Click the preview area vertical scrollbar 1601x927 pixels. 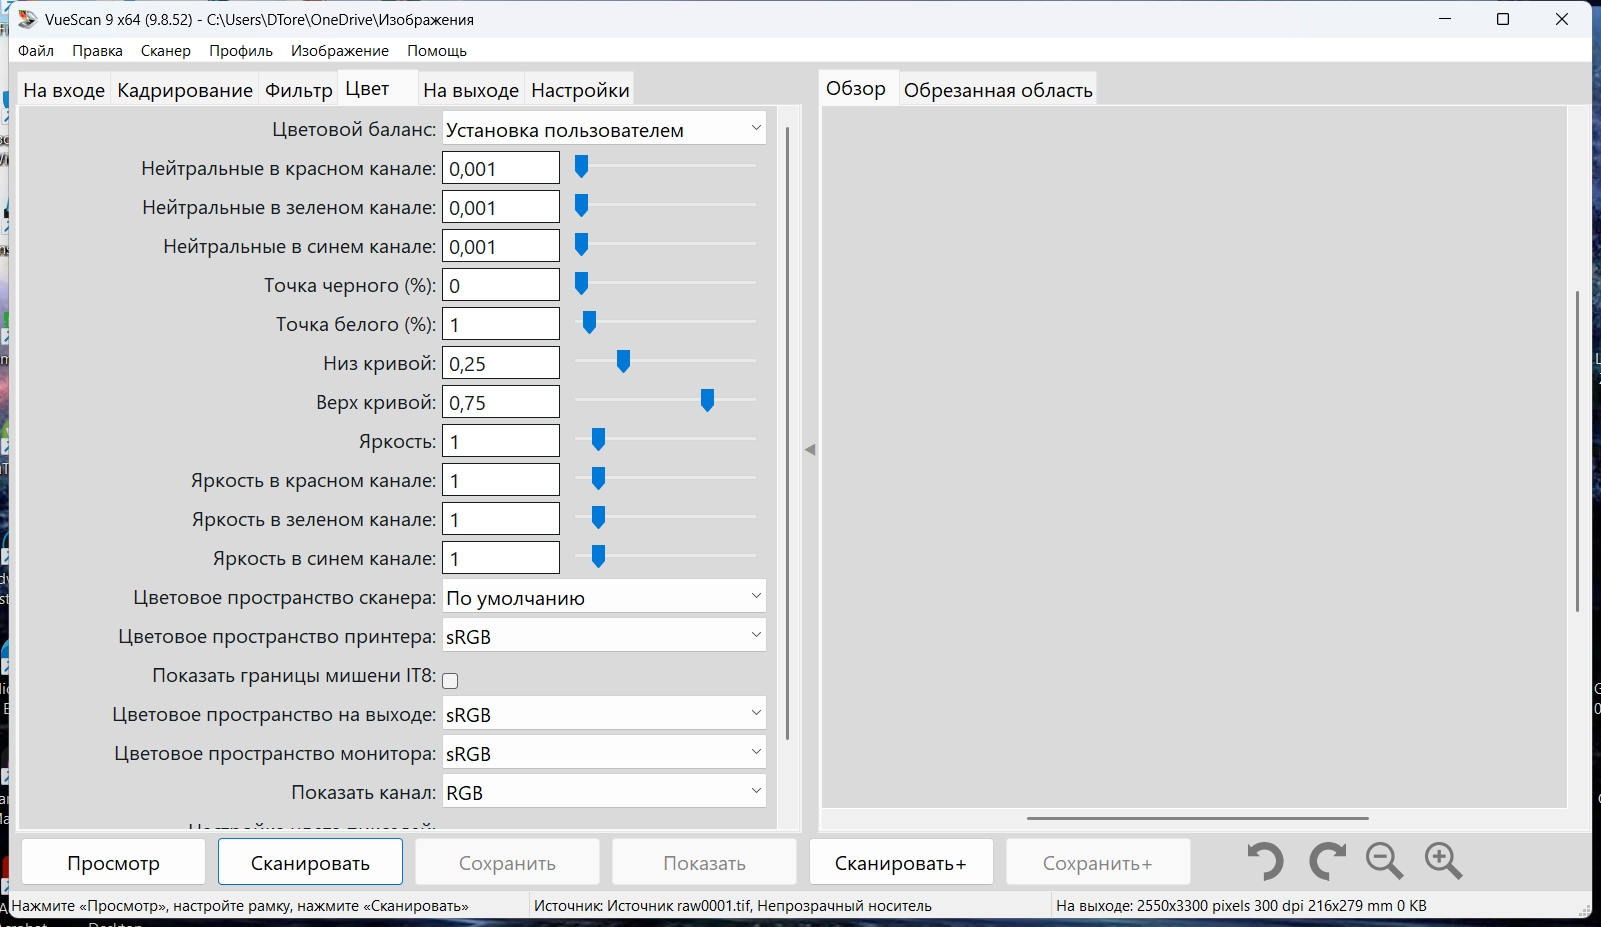pos(1578,452)
